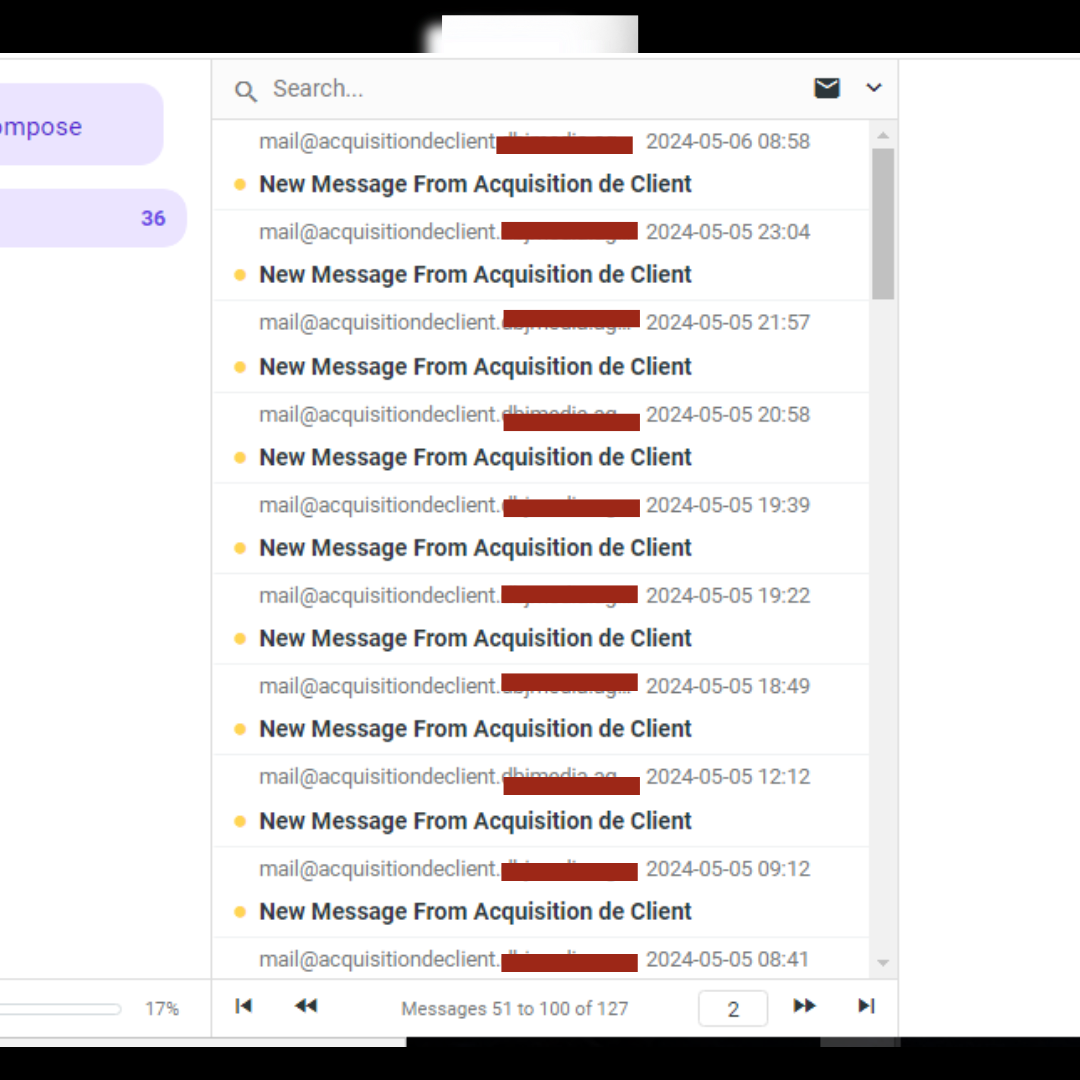Toggle unread dot on the 21:57 message
This screenshot has height=1080, width=1080.
pos(240,367)
